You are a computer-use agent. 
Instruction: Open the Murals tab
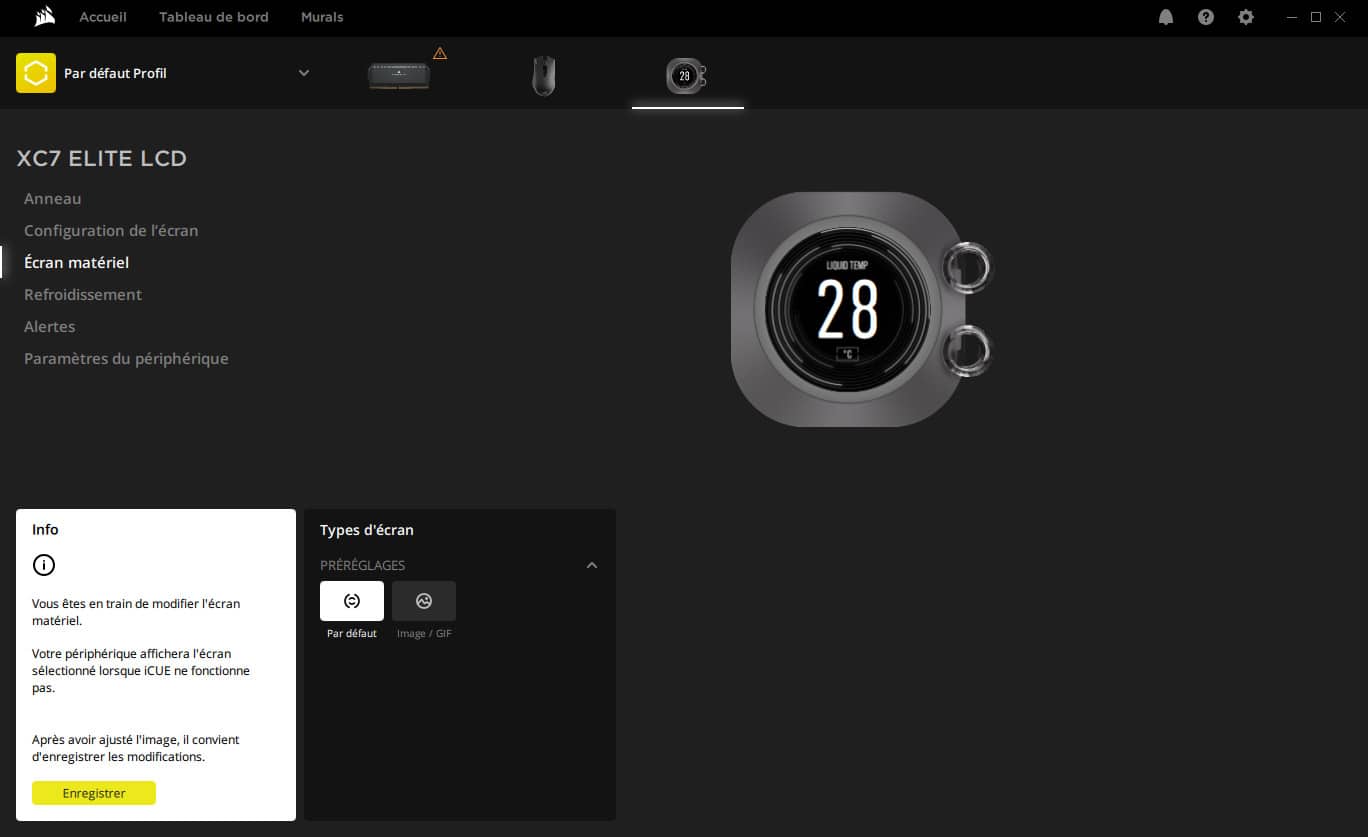[x=322, y=17]
